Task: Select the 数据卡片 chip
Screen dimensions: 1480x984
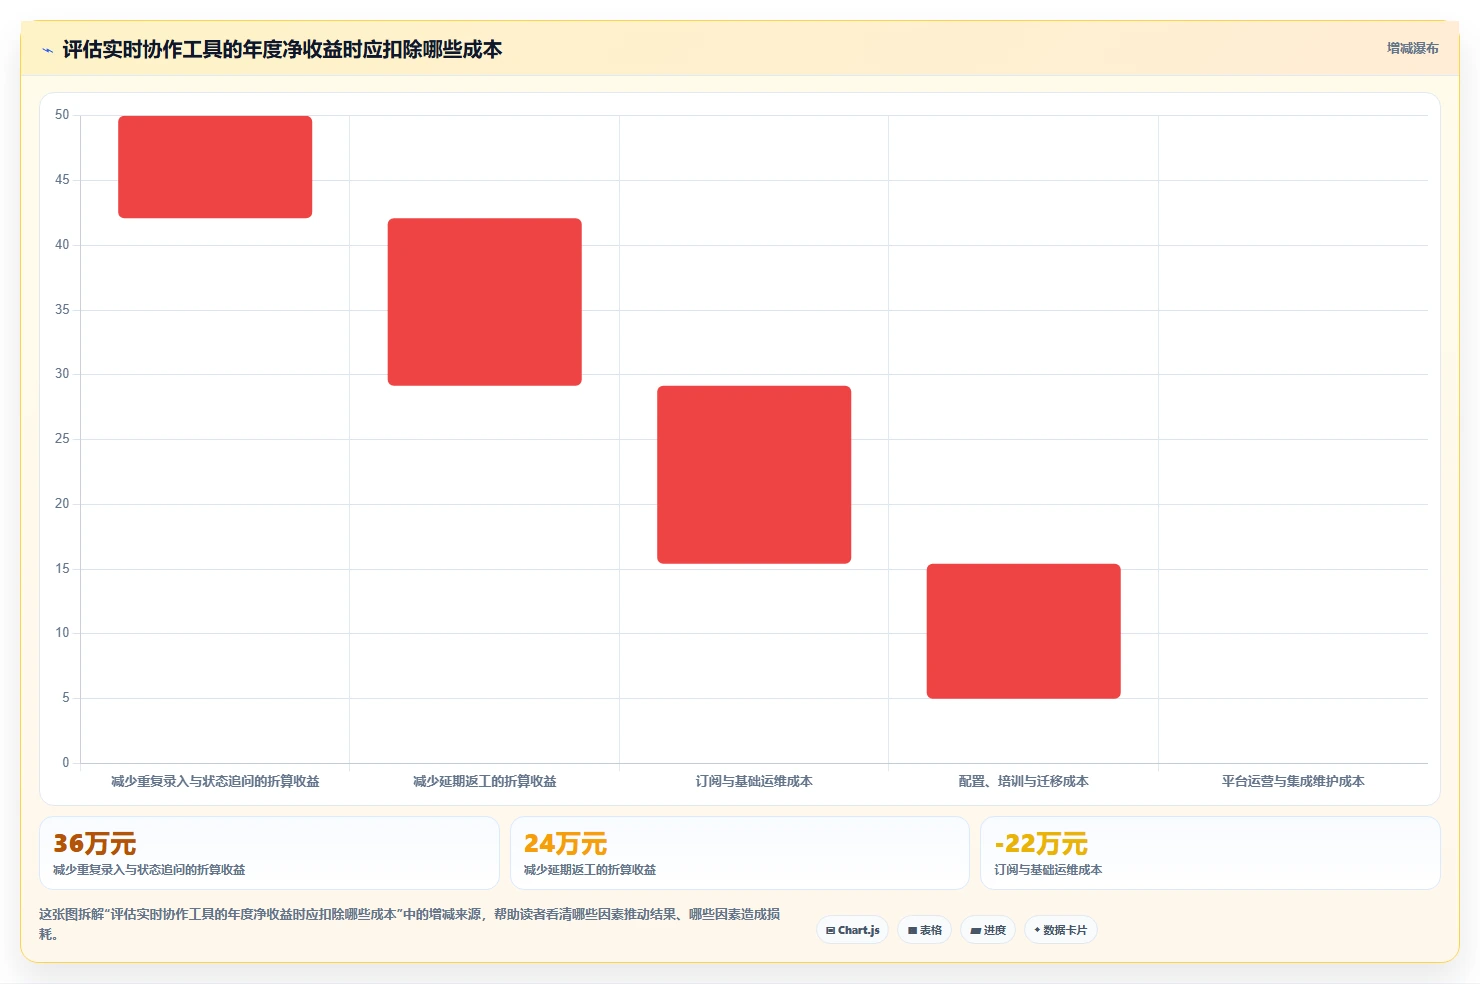Action: [x=1061, y=930]
